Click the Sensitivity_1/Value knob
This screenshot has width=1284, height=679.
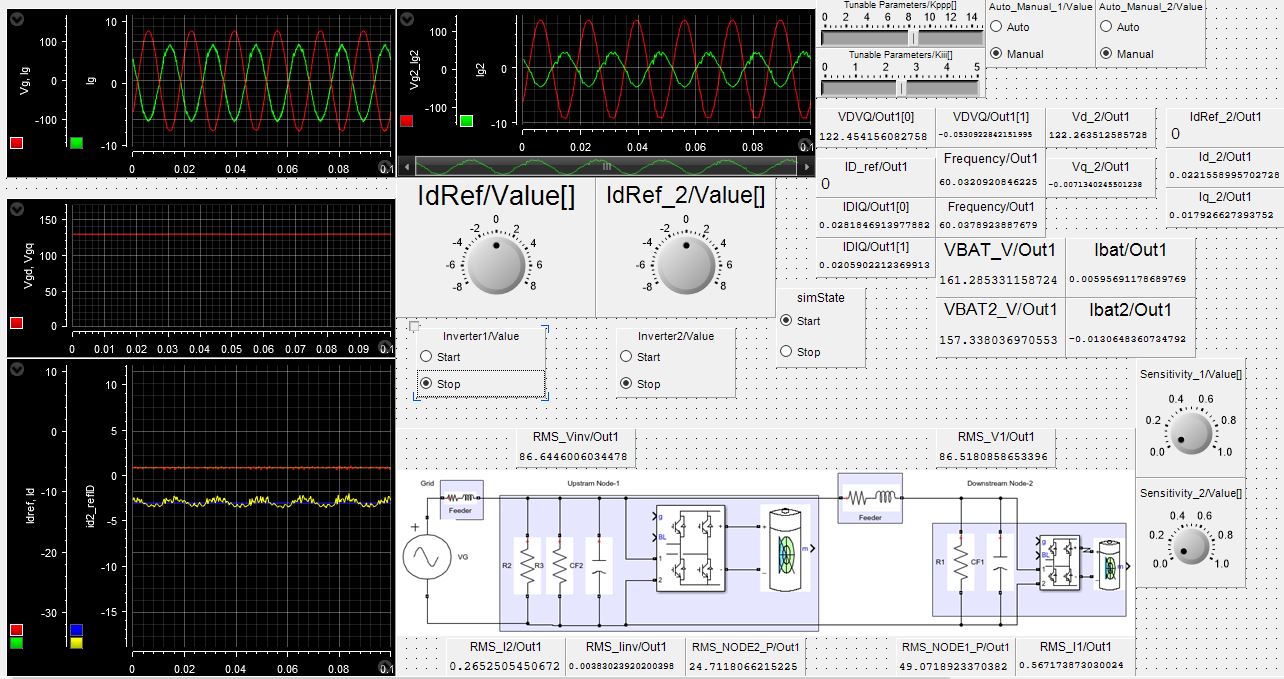point(1190,431)
